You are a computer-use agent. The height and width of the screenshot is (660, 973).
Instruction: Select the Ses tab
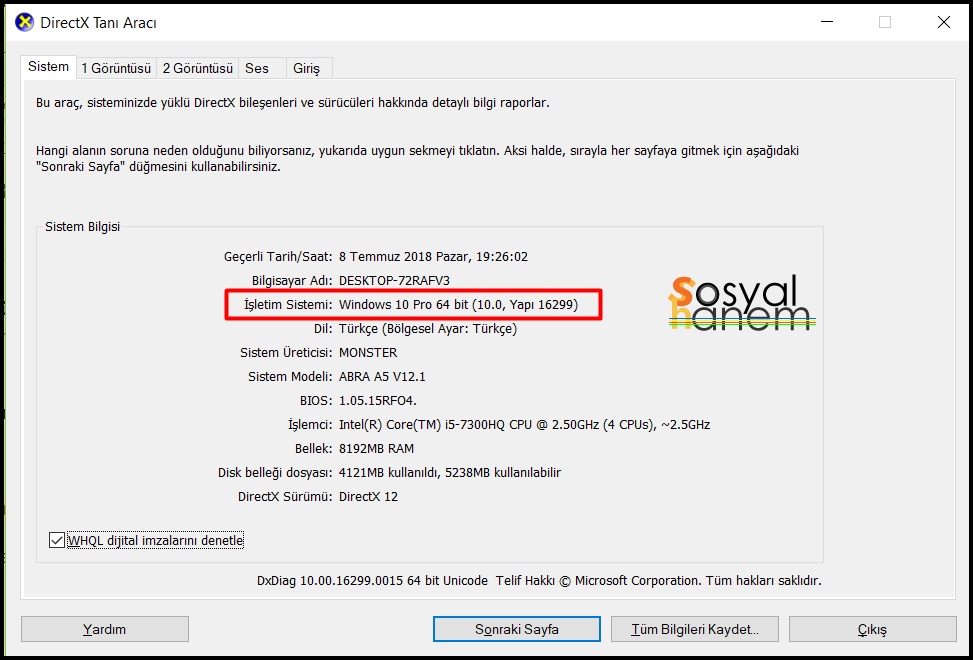(x=257, y=68)
